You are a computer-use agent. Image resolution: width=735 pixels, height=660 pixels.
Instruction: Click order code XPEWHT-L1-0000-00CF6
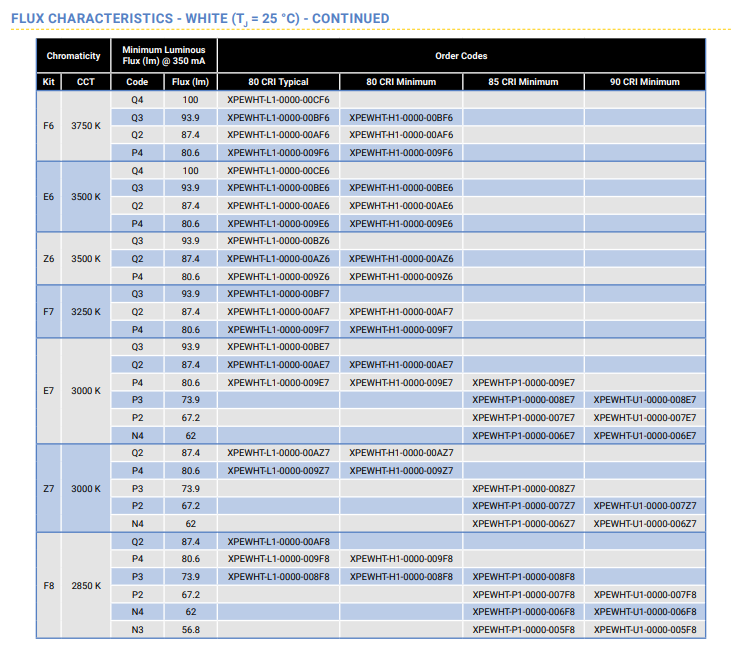(x=278, y=100)
